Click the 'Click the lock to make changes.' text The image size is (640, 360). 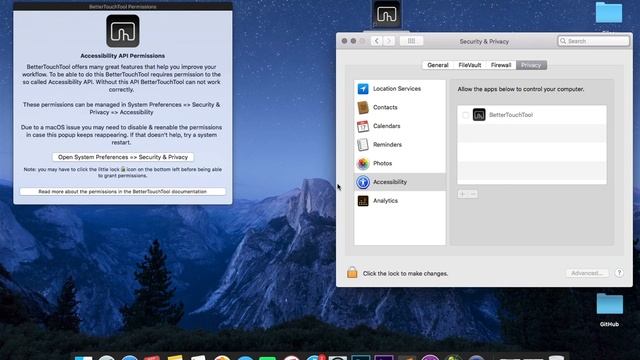[x=405, y=273]
